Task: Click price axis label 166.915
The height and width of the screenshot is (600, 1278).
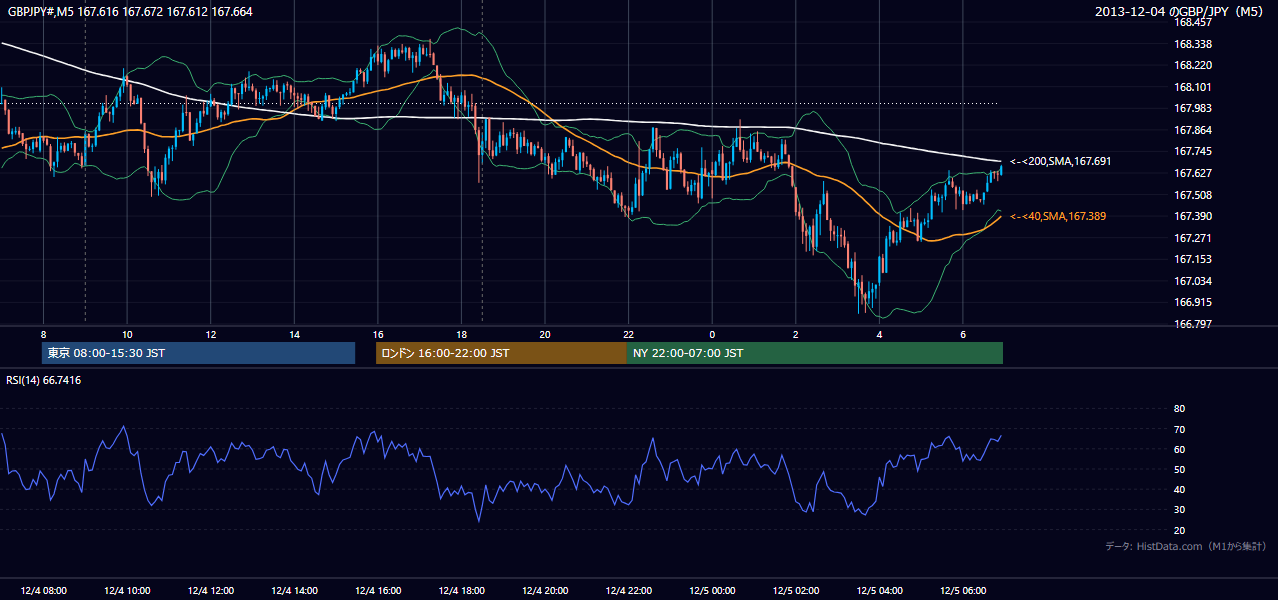Action: coord(1192,302)
